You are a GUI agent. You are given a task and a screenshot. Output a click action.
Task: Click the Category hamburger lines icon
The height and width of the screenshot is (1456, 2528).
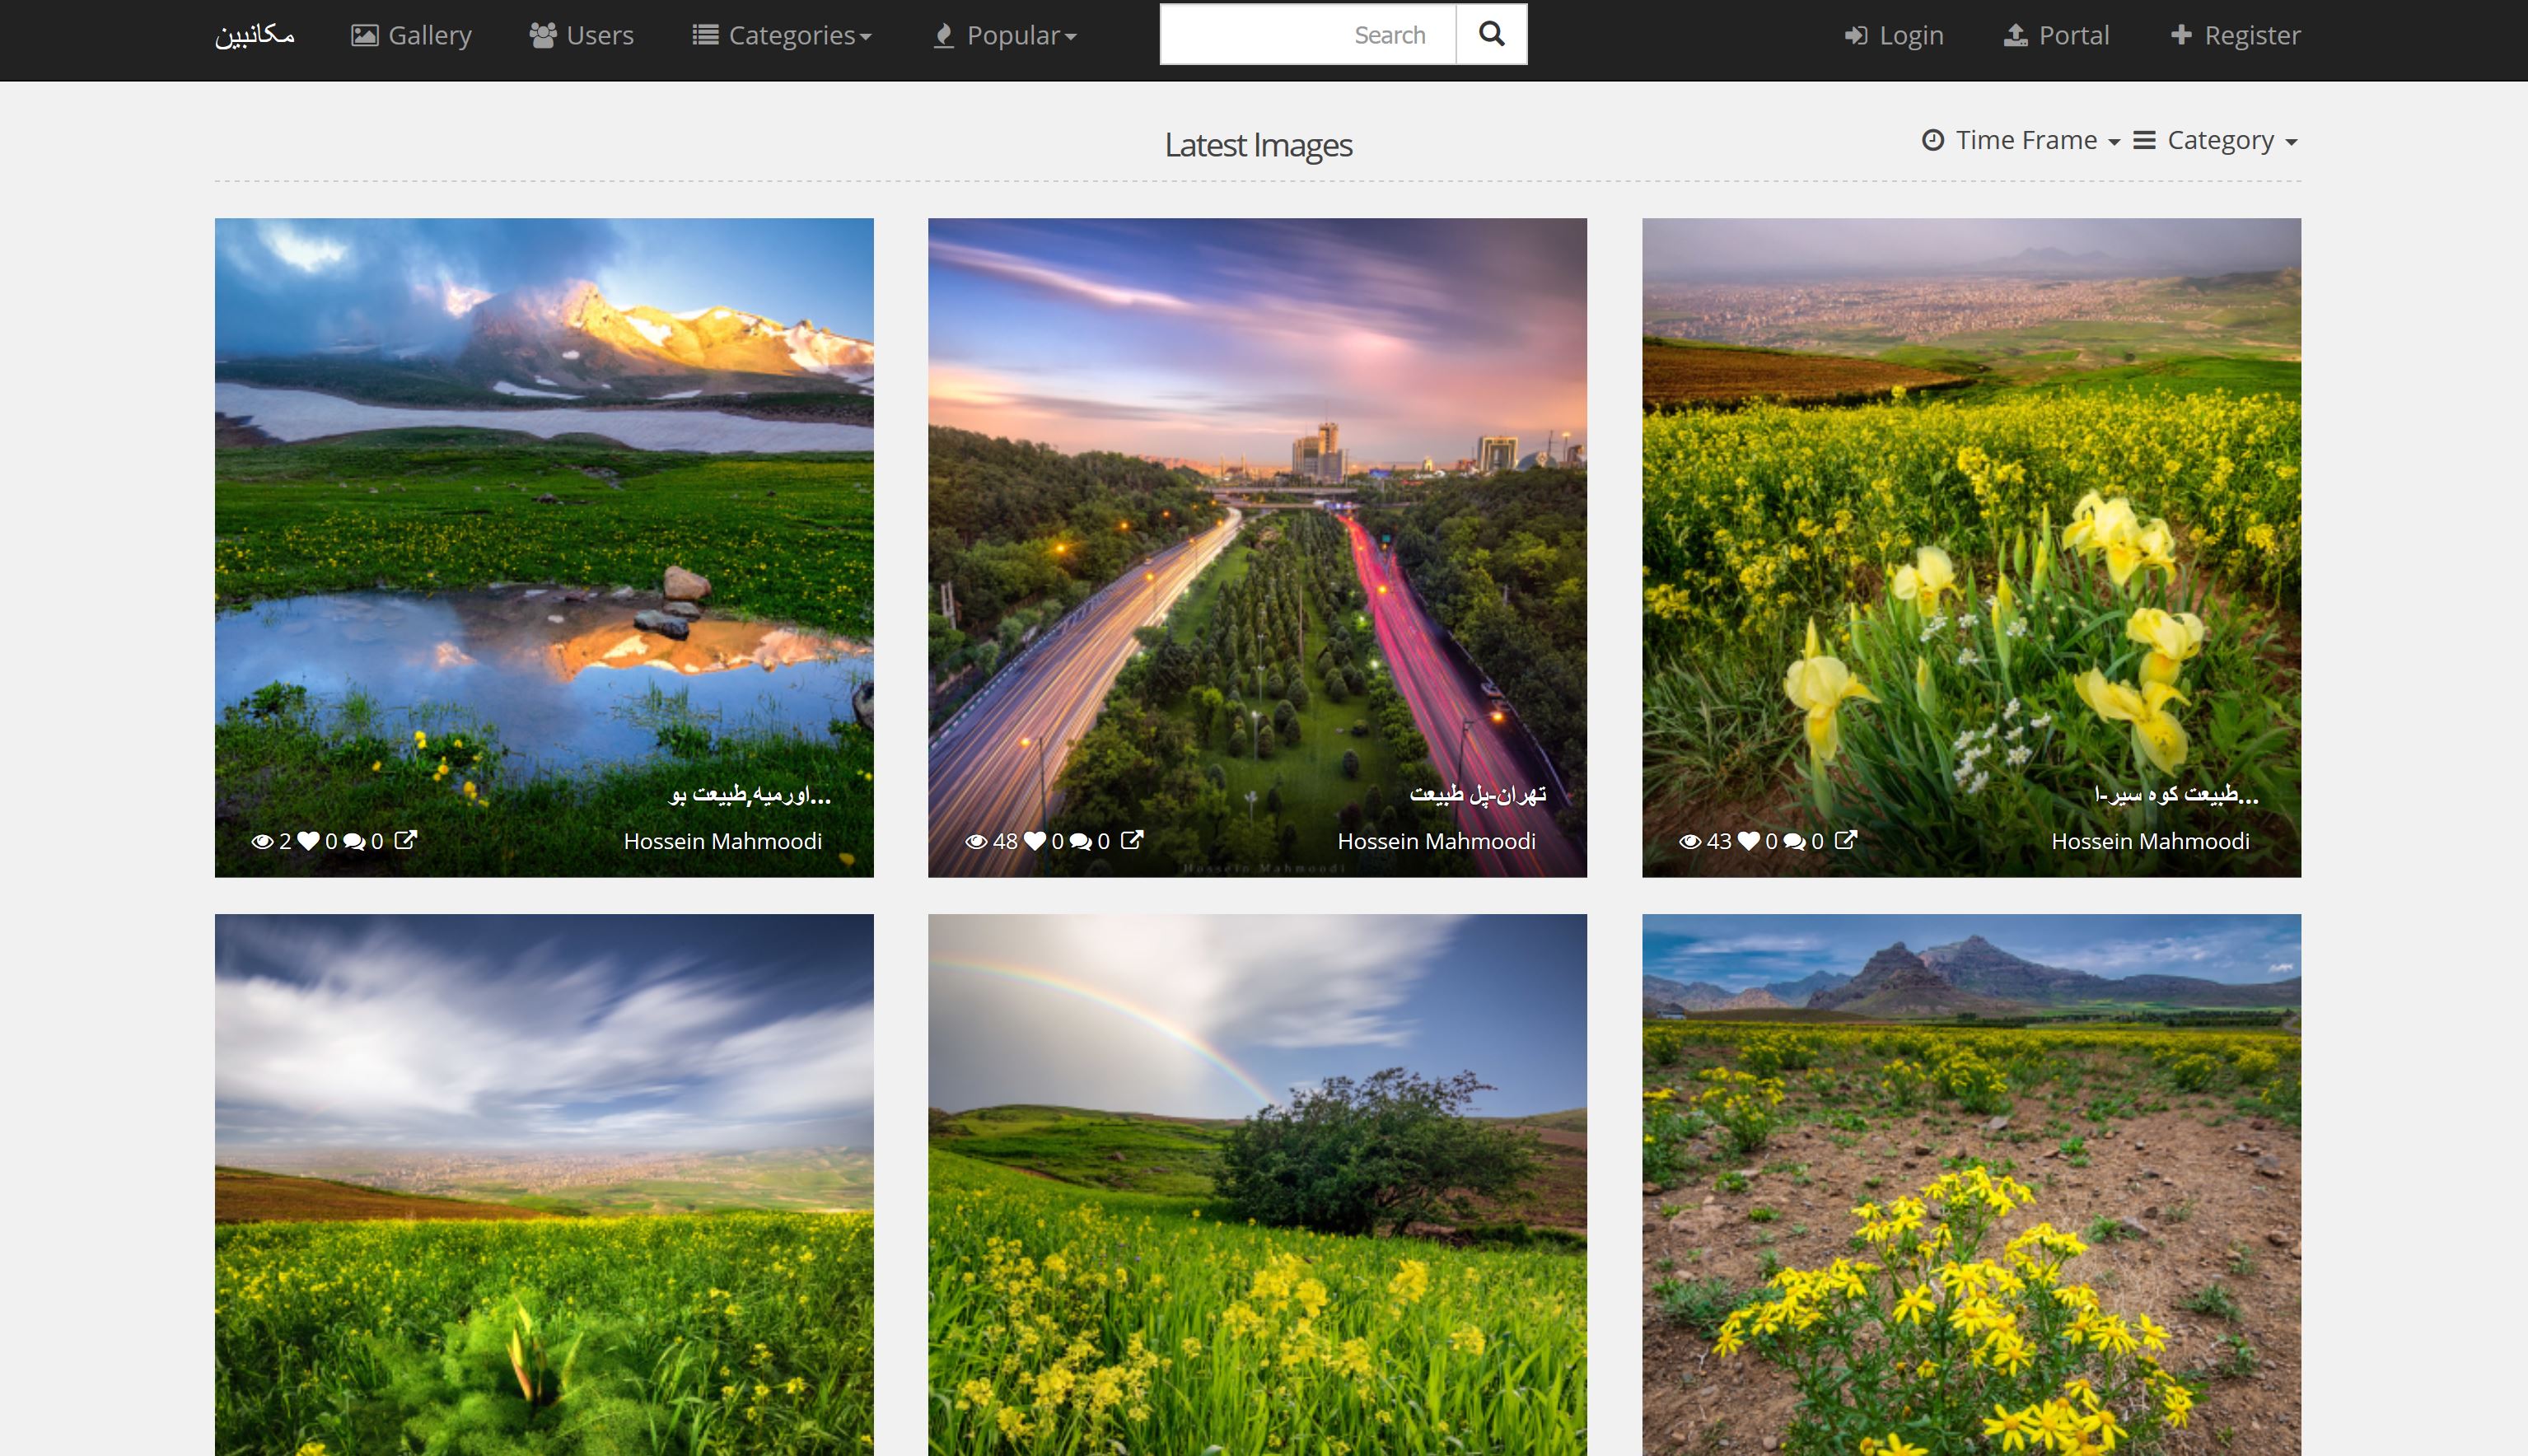[x=2144, y=140]
